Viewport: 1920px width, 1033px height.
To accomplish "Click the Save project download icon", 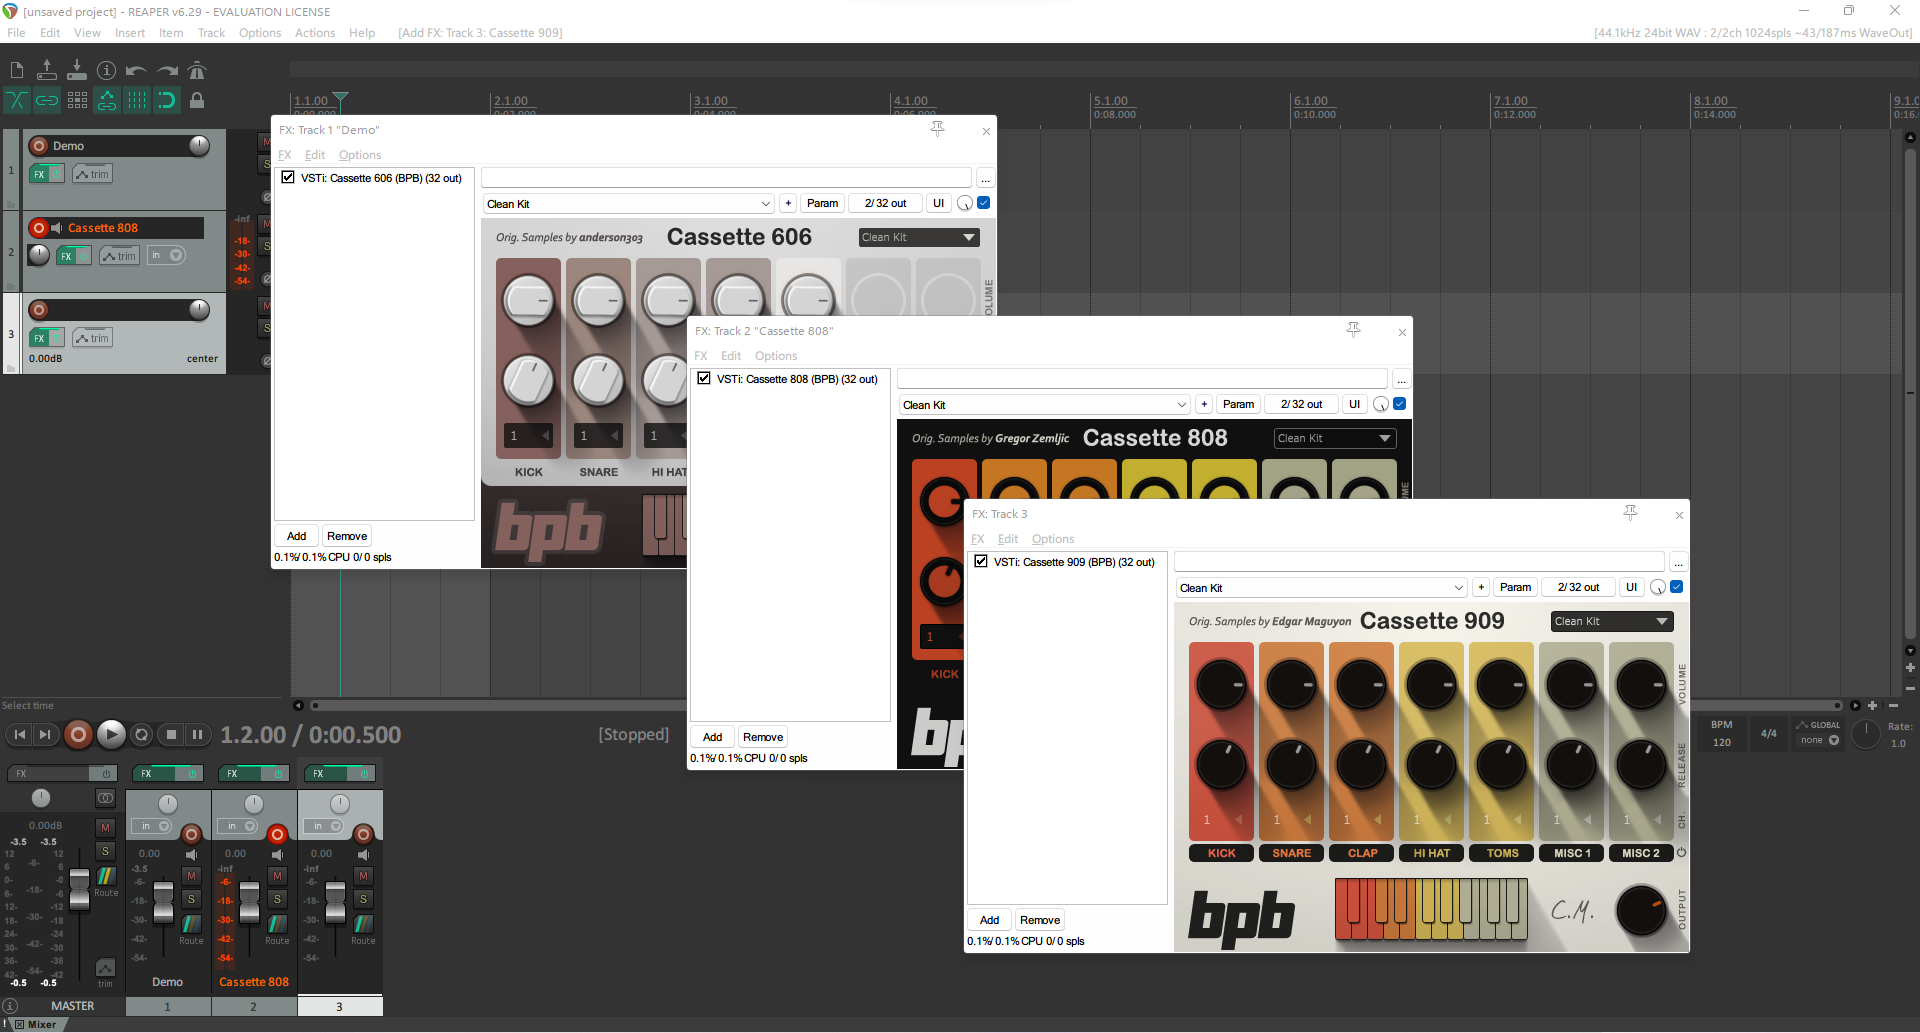I will 77,70.
